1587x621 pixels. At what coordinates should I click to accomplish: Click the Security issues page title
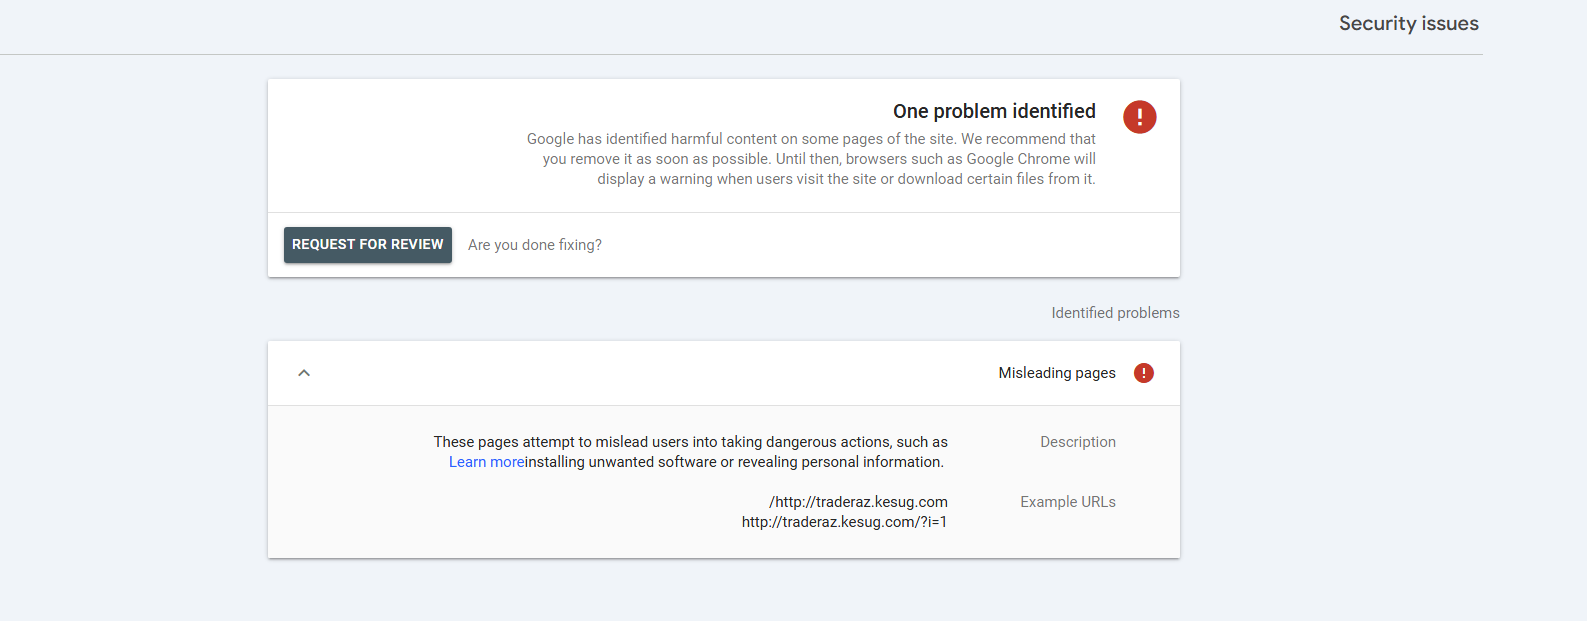pyautogui.click(x=1408, y=24)
